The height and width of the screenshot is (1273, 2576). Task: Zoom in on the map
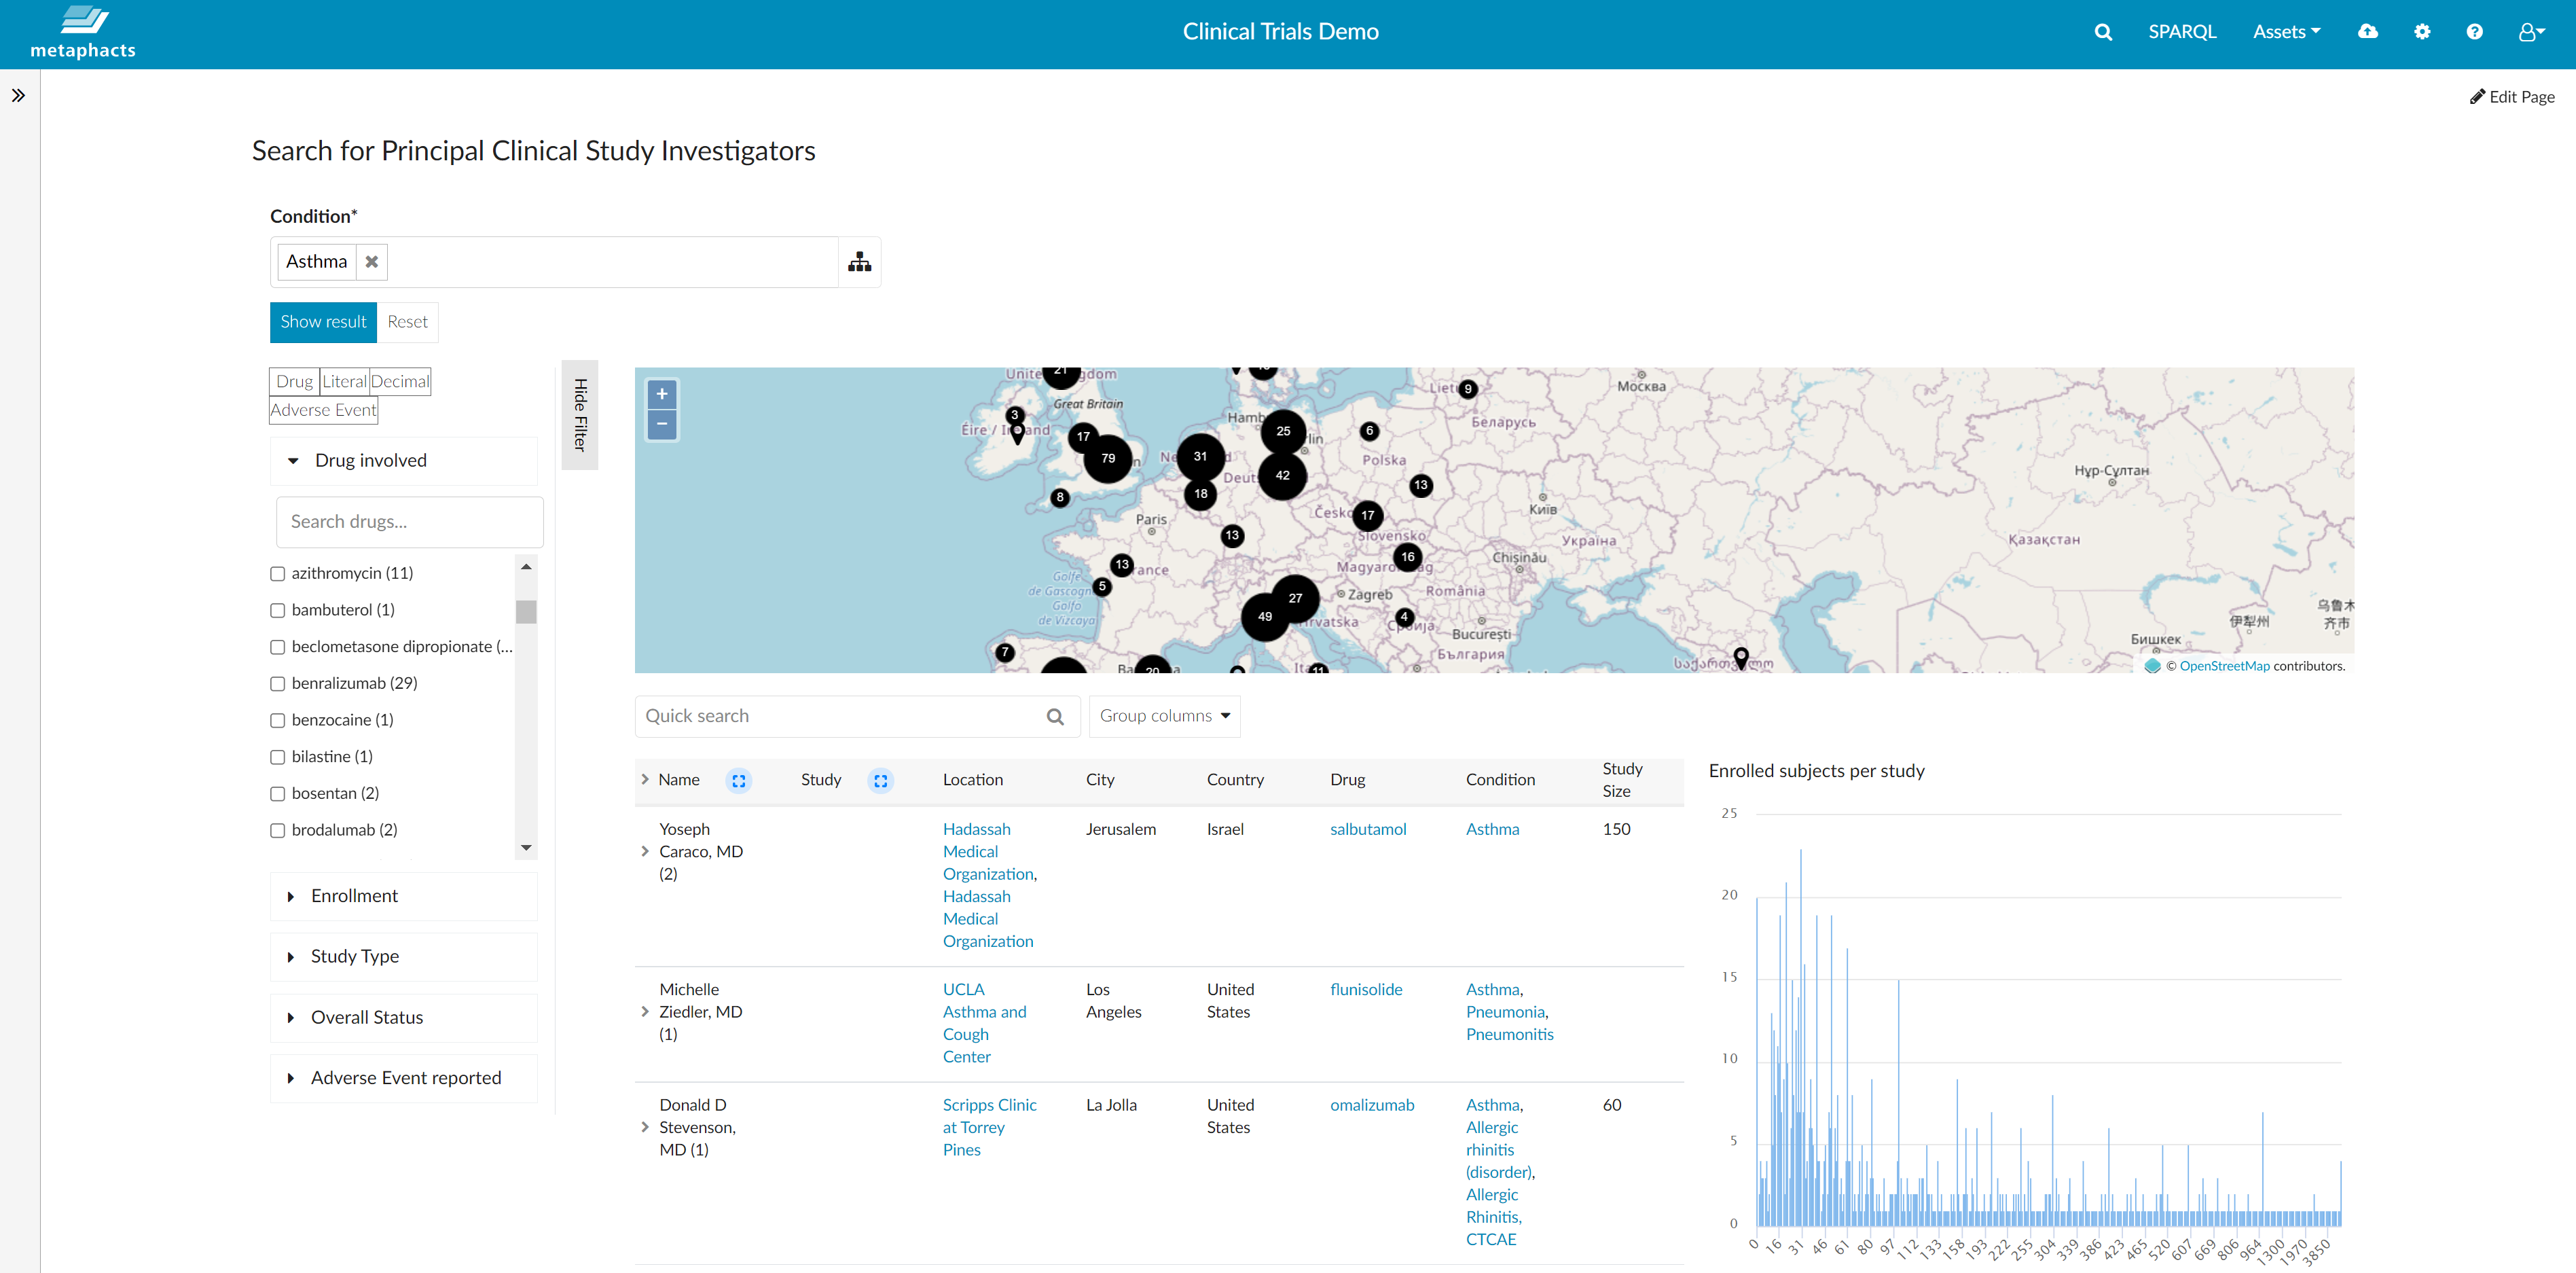click(x=662, y=394)
